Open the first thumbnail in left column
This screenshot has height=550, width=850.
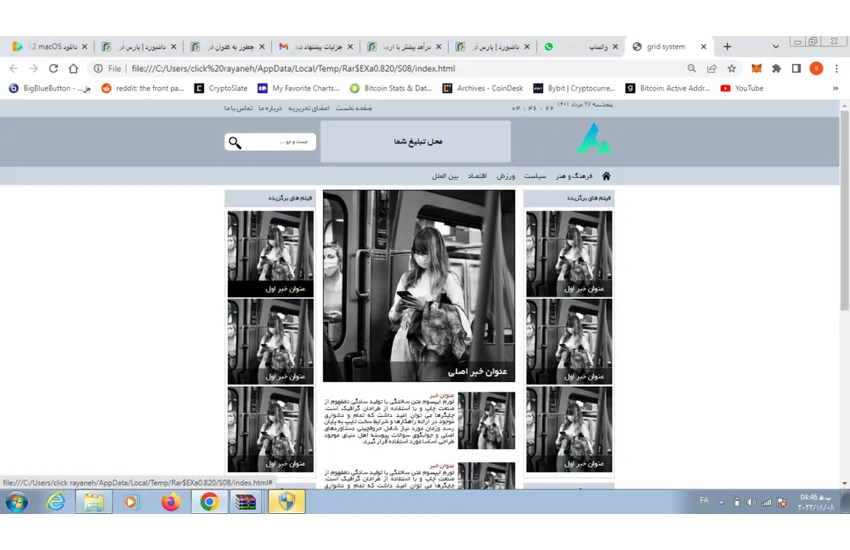click(271, 254)
